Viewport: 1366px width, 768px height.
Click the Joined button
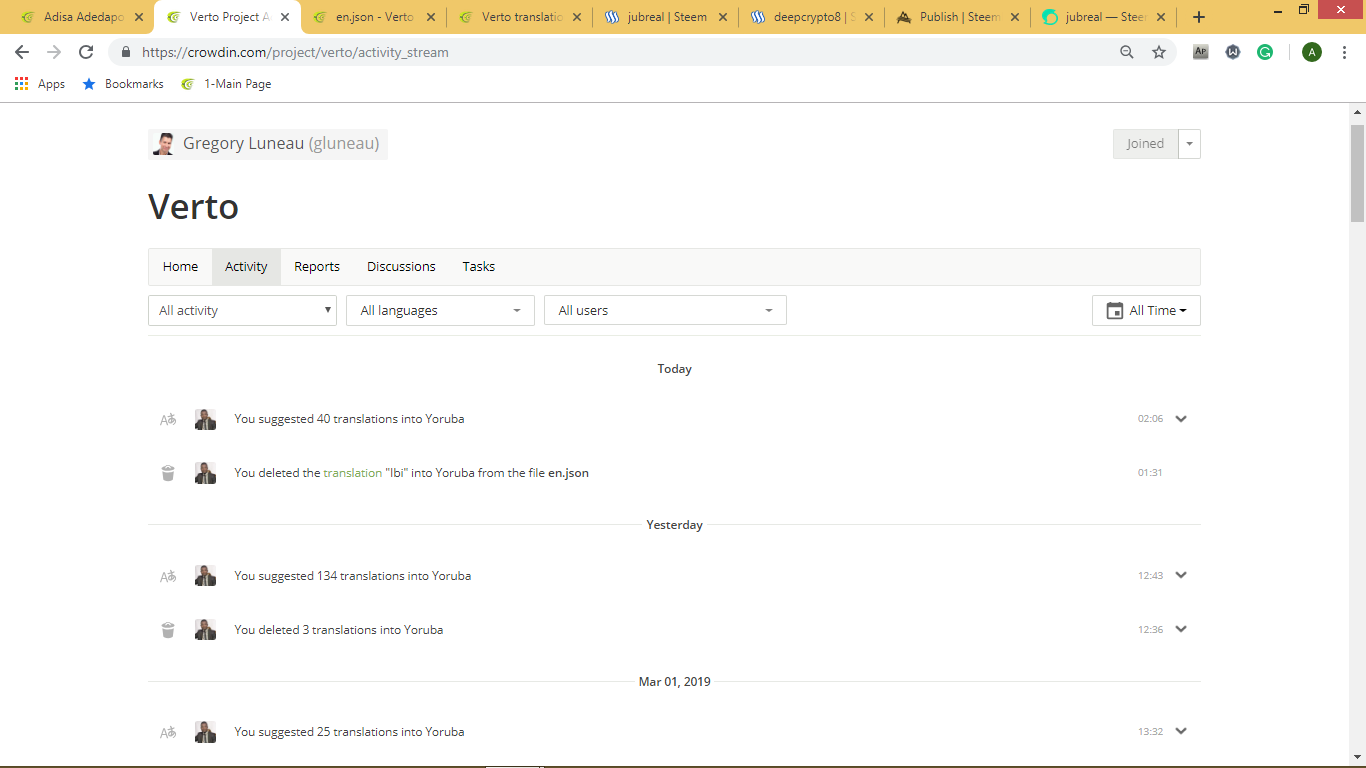click(1145, 144)
